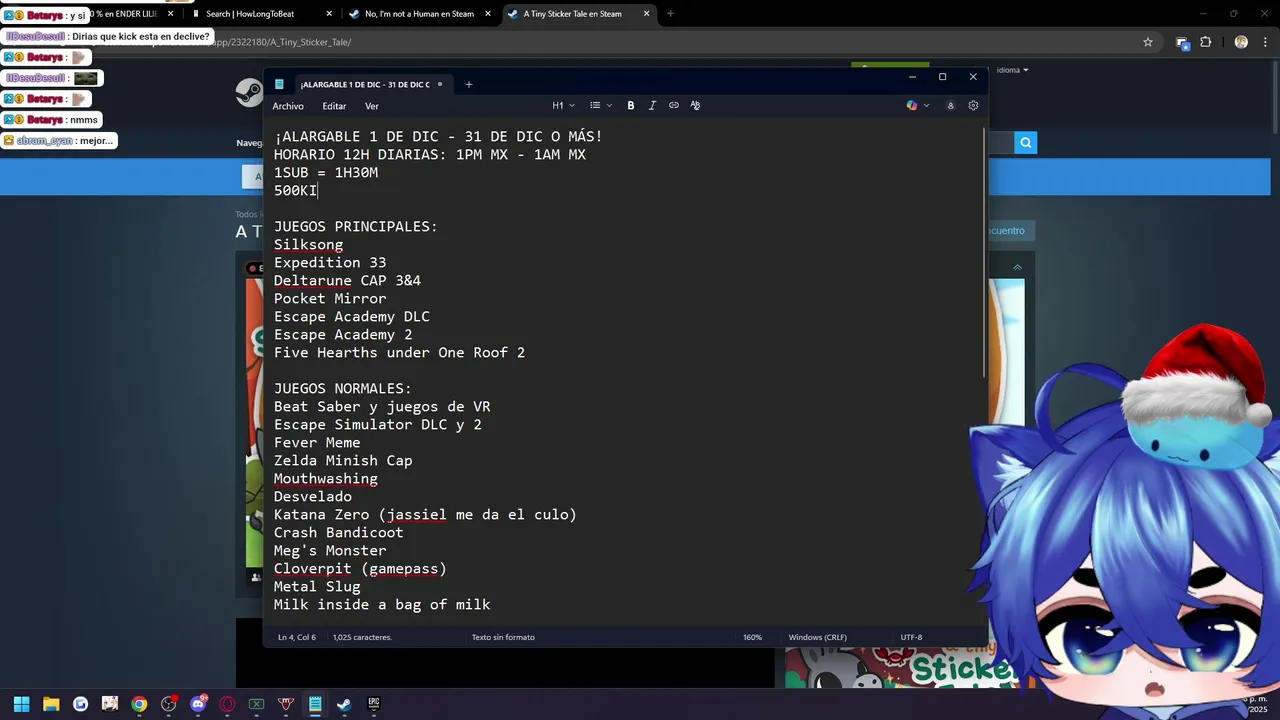Click the text line 'Pocket Mirror'
1280x720 pixels.
[330, 299]
